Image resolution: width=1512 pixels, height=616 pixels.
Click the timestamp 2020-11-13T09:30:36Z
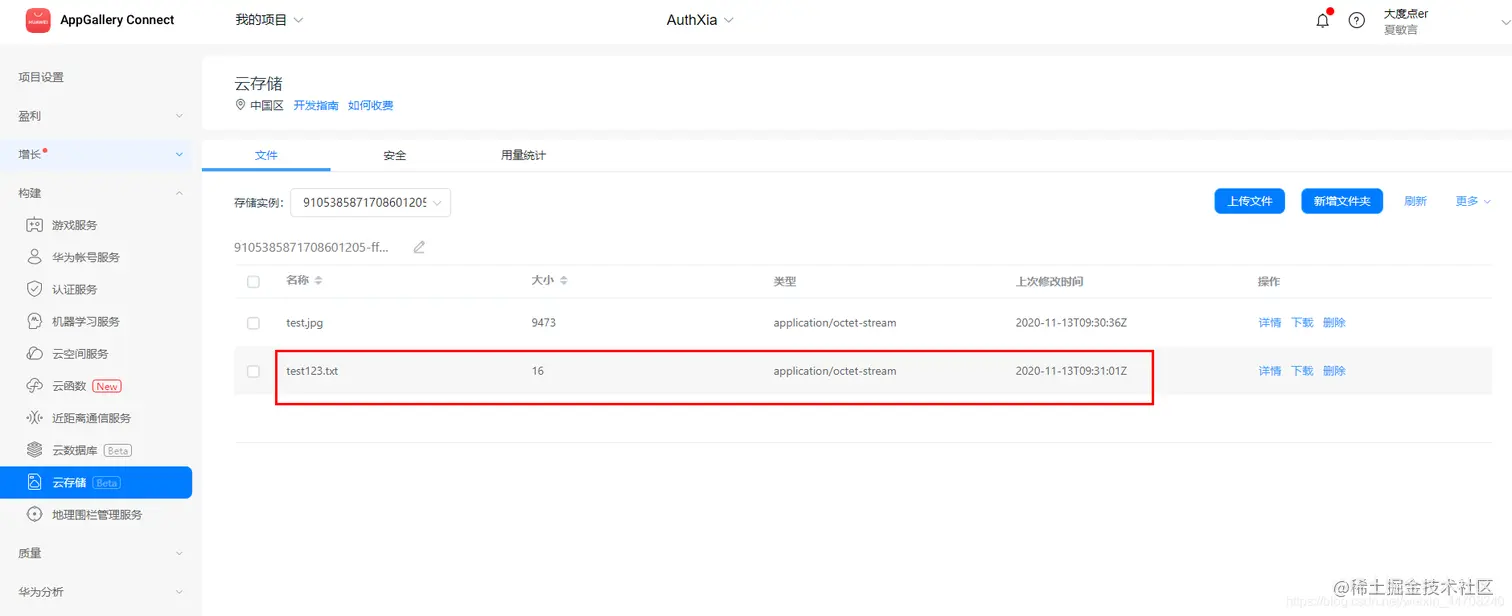click(1071, 323)
